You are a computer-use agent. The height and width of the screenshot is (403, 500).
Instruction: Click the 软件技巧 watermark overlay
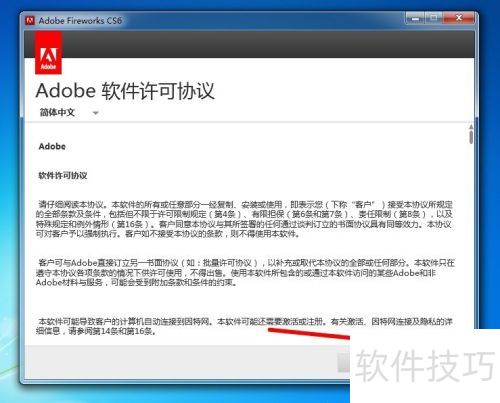click(x=425, y=366)
